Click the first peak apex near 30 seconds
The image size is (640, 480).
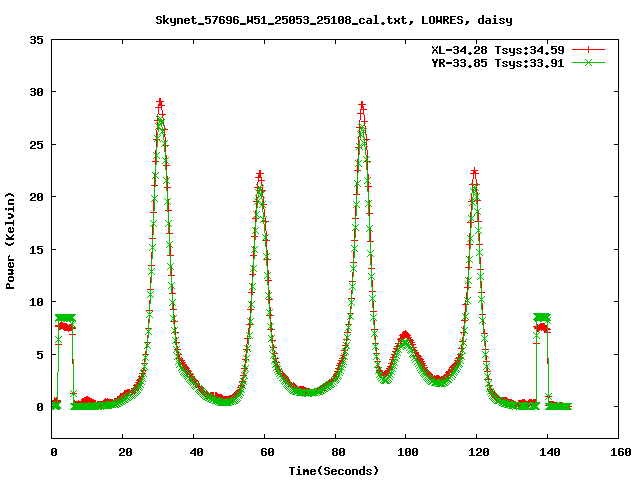[x=160, y=102]
